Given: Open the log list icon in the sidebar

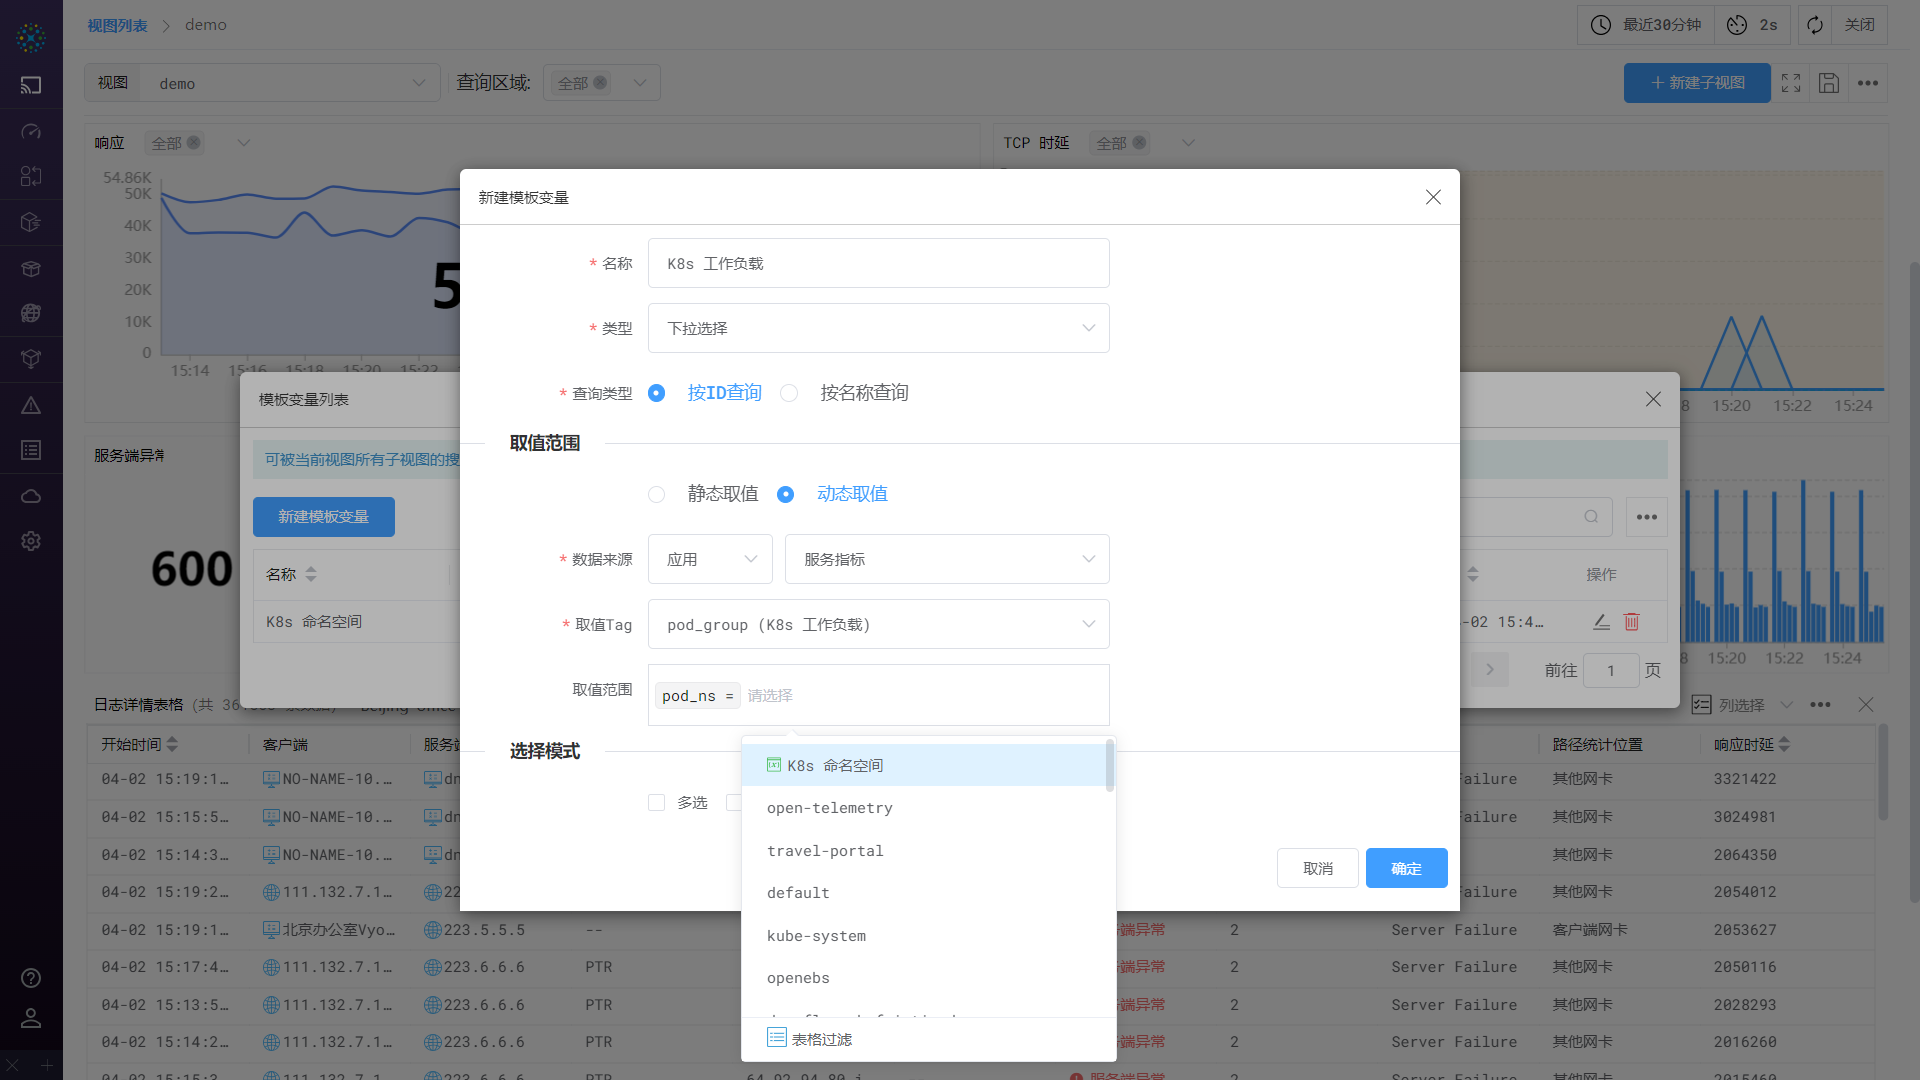Looking at the screenshot, I should [x=31, y=449].
